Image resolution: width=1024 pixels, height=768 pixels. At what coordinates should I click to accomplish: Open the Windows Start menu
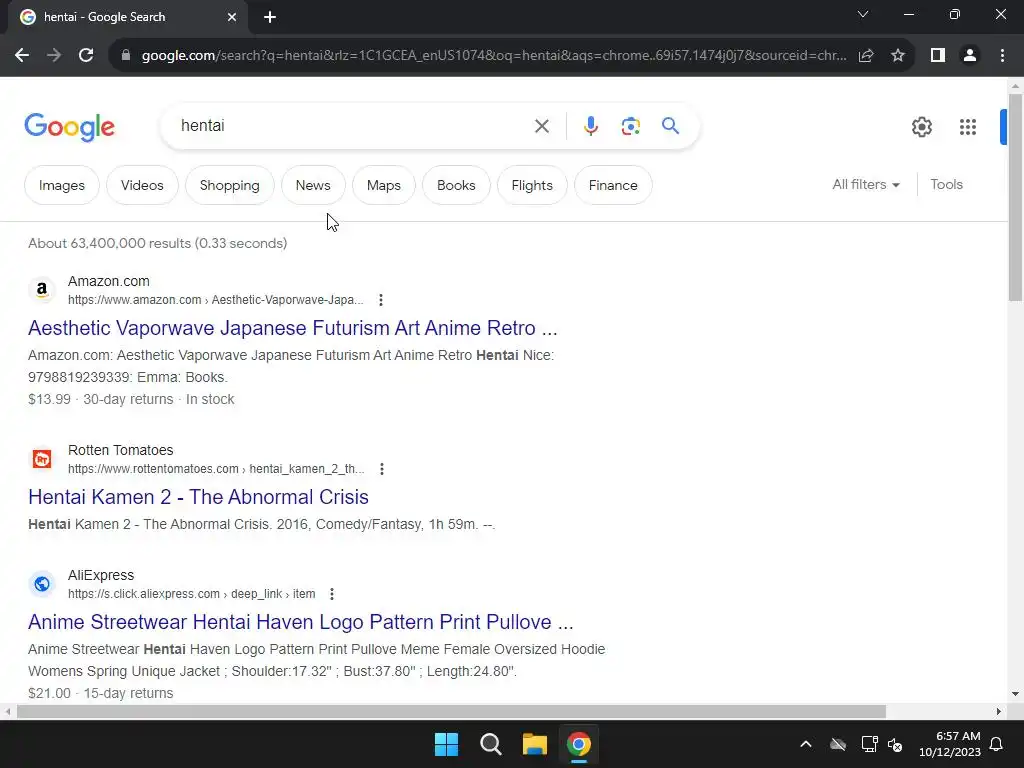tap(447, 744)
